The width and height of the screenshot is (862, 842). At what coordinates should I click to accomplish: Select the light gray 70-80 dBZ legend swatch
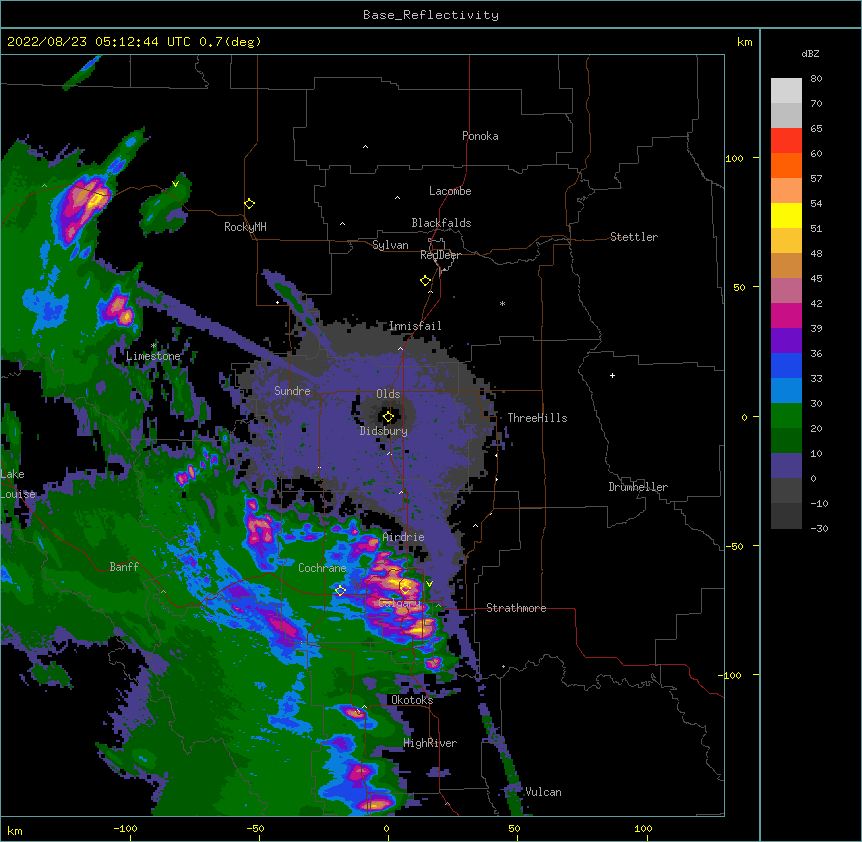(x=786, y=91)
